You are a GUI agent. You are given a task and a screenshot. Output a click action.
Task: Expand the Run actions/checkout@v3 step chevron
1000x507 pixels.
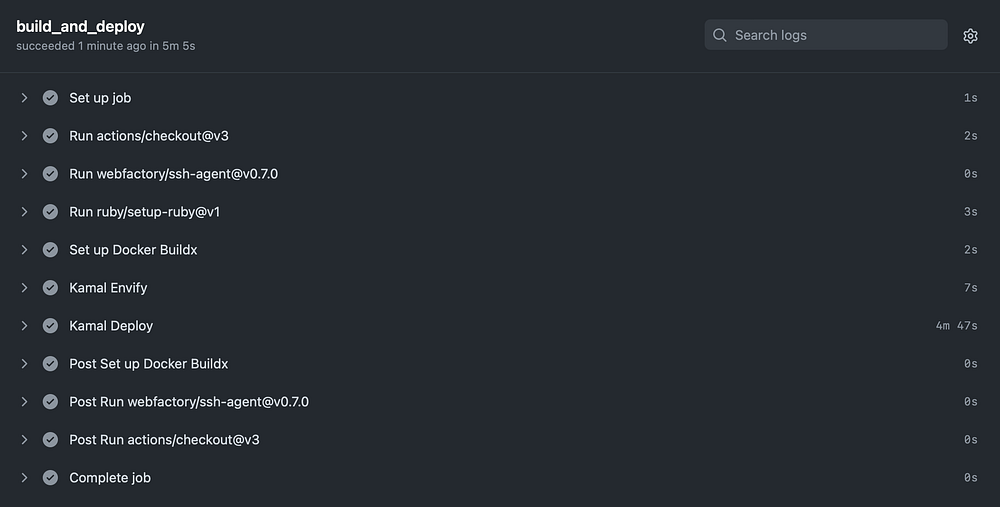[x=25, y=136]
